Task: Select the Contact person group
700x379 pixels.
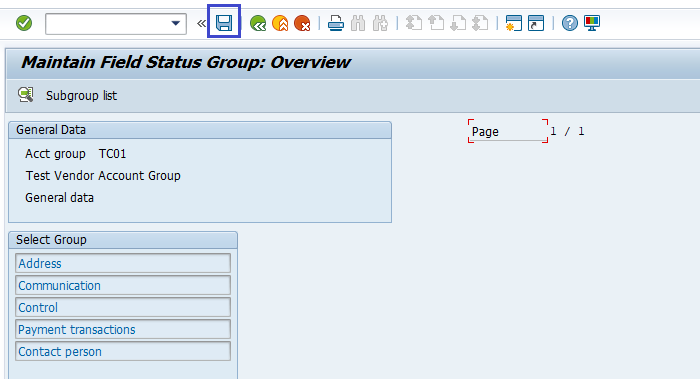Action: click(123, 351)
